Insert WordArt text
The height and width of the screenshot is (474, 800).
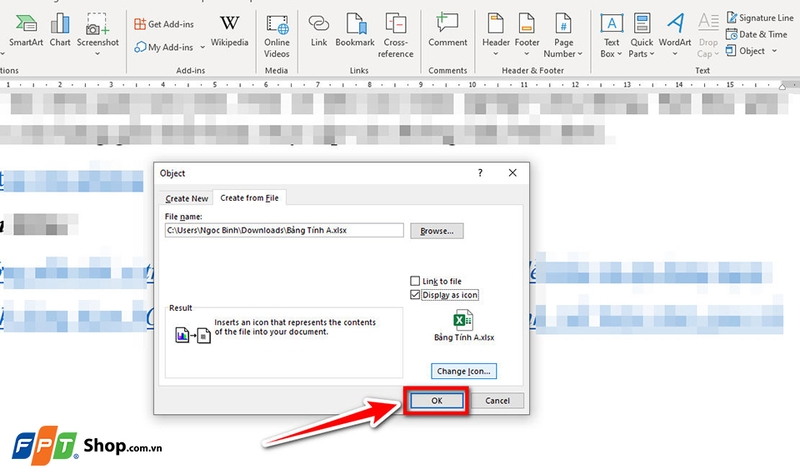click(x=675, y=35)
